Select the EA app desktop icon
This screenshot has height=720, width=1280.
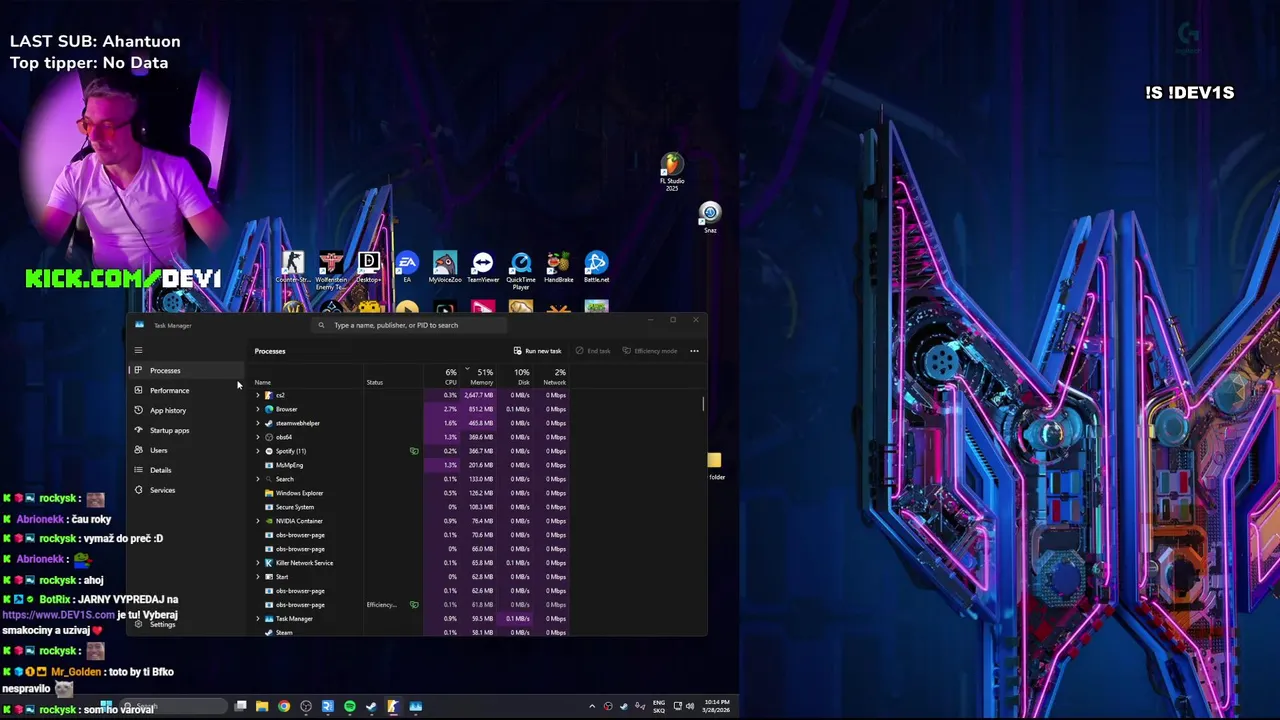406,267
